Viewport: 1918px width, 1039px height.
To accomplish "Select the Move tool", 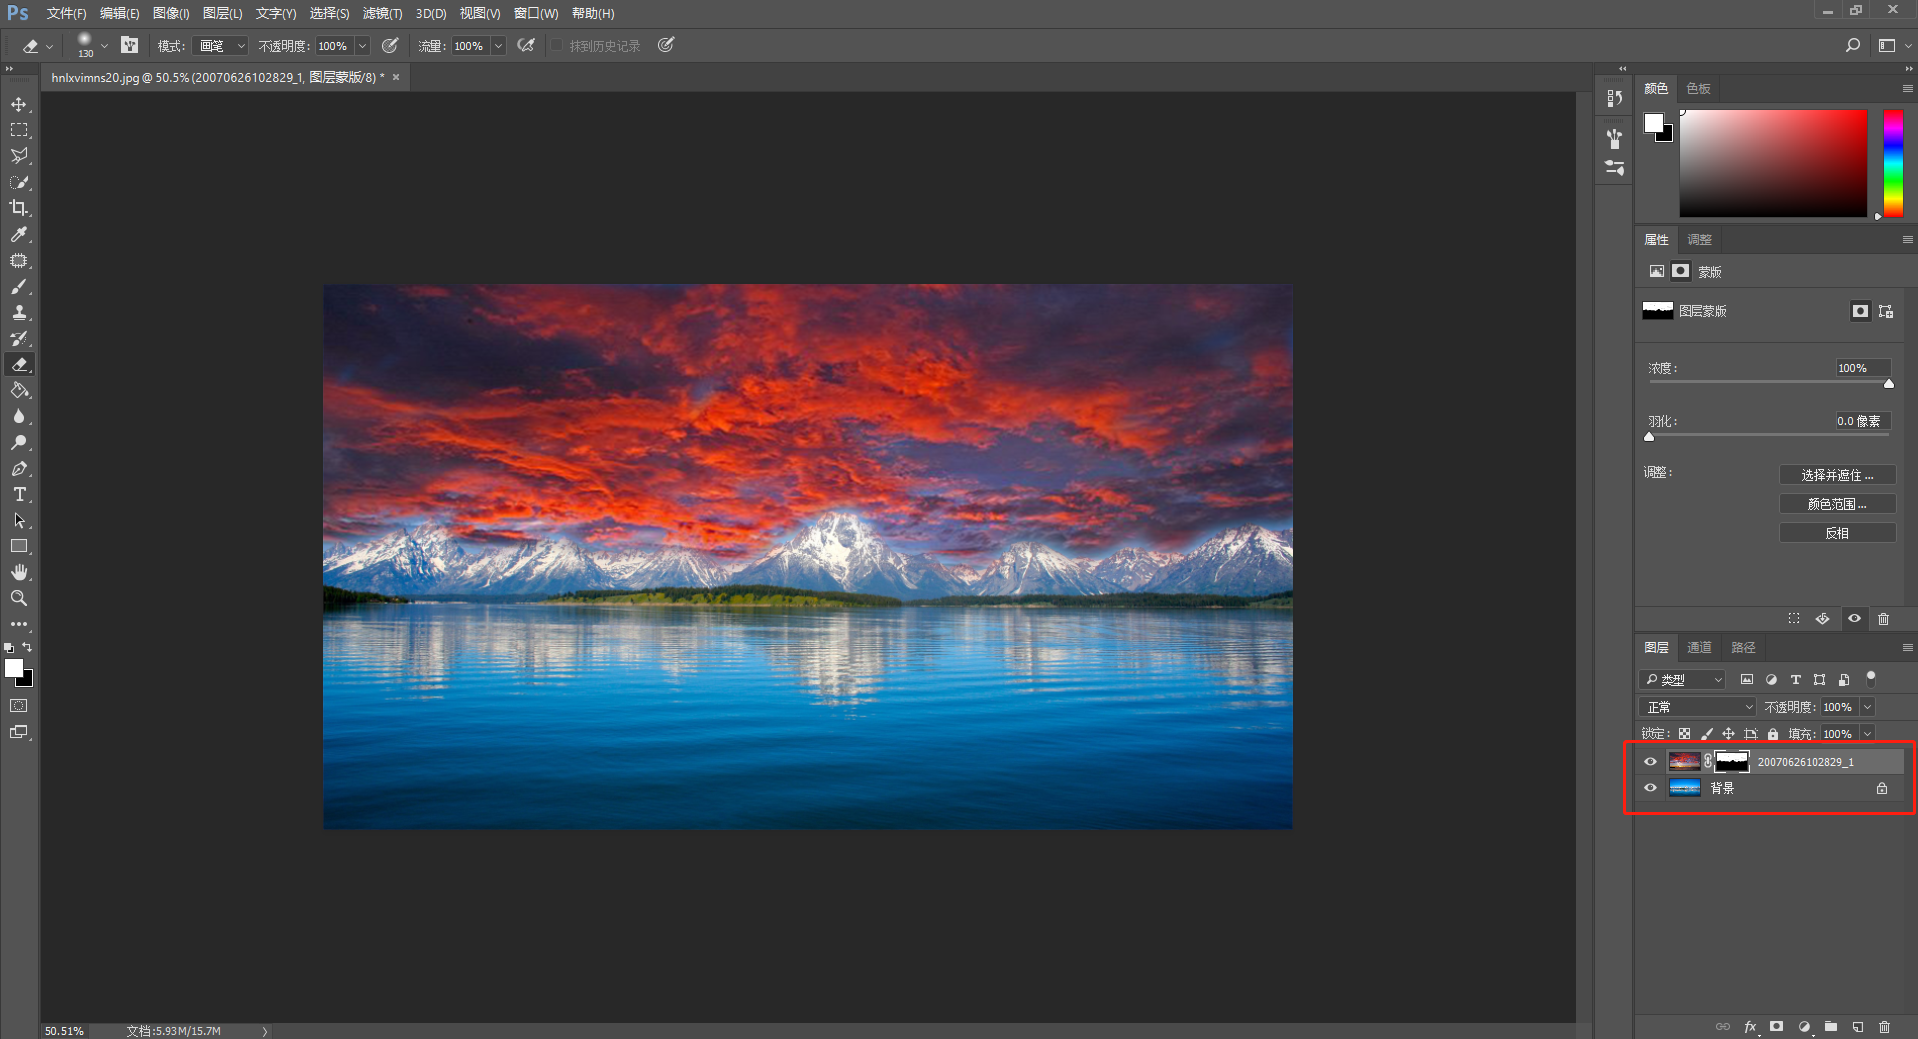I will [19, 104].
